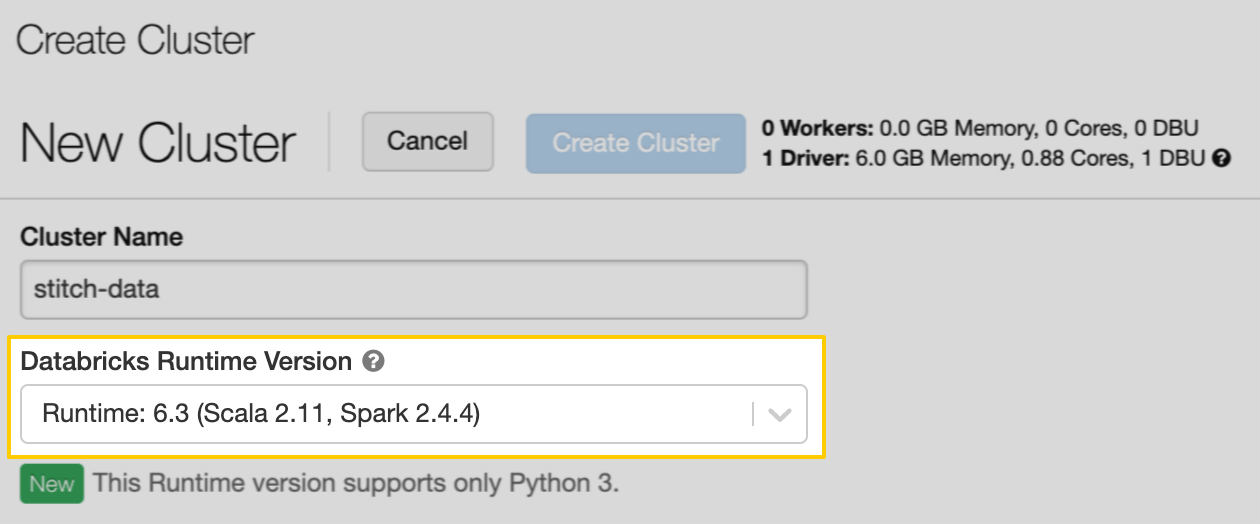This screenshot has width=1260, height=524.
Task: Click the runtime version dropdown chevron arrow
Action: click(780, 414)
